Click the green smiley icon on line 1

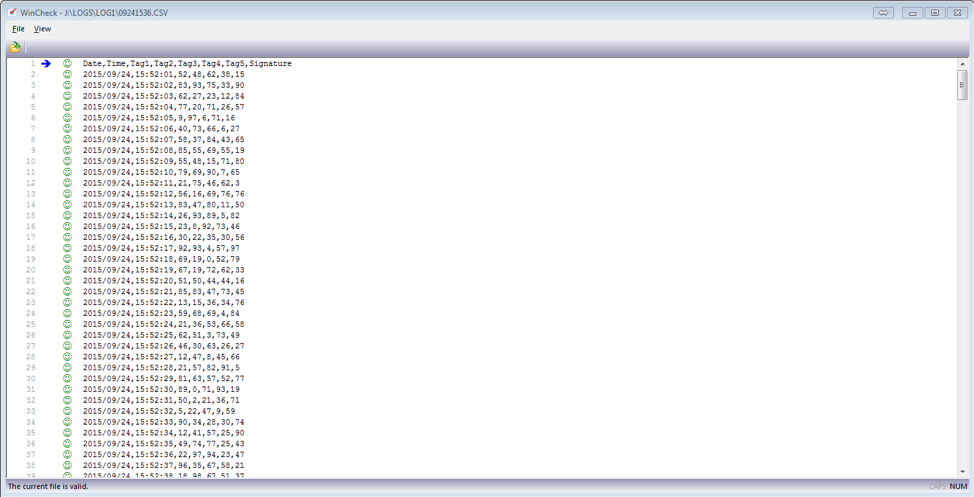[x=67, y=63]
